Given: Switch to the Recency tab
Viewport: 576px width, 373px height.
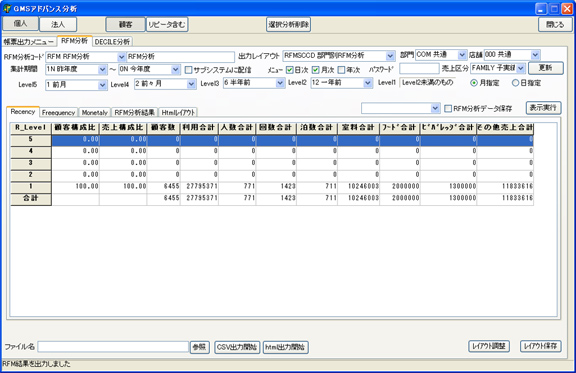Looking at the screenshot, I should [x=23, y=111].
